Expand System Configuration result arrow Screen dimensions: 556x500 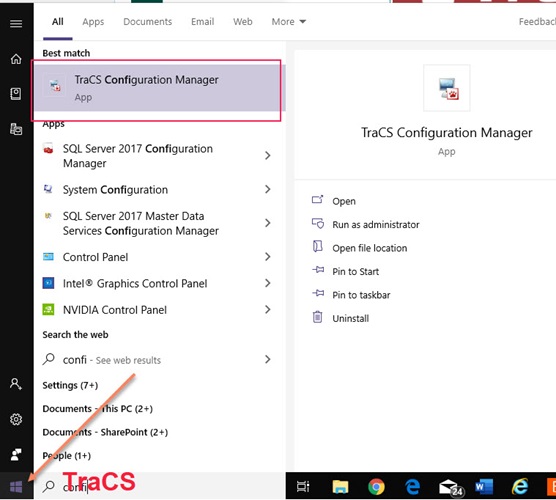[268, 189]
